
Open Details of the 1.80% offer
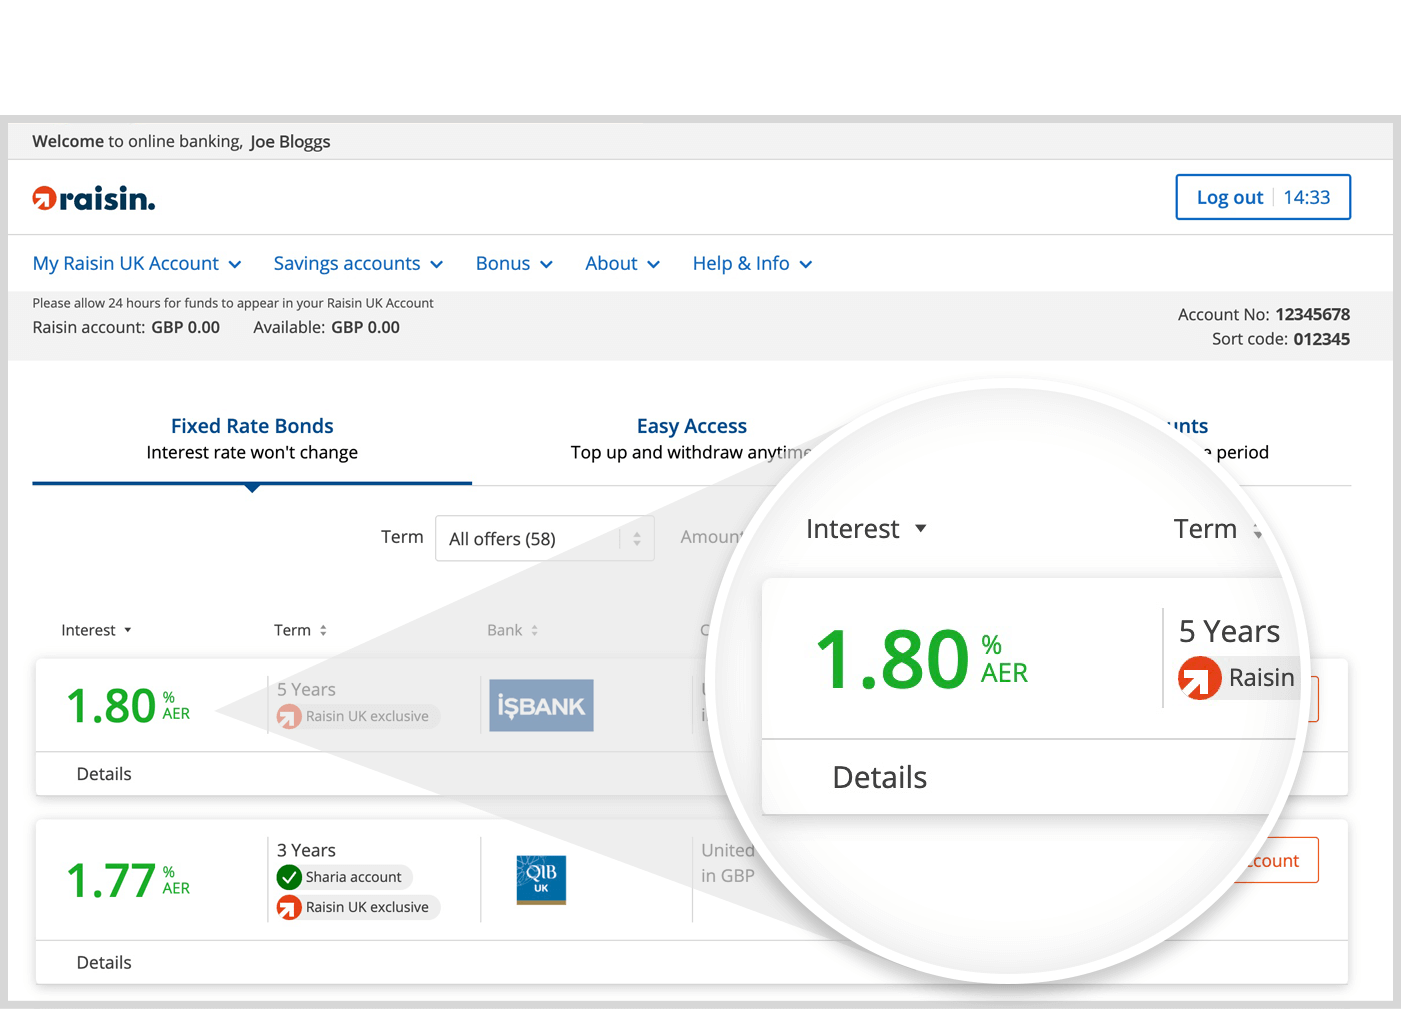click(104, 774)
